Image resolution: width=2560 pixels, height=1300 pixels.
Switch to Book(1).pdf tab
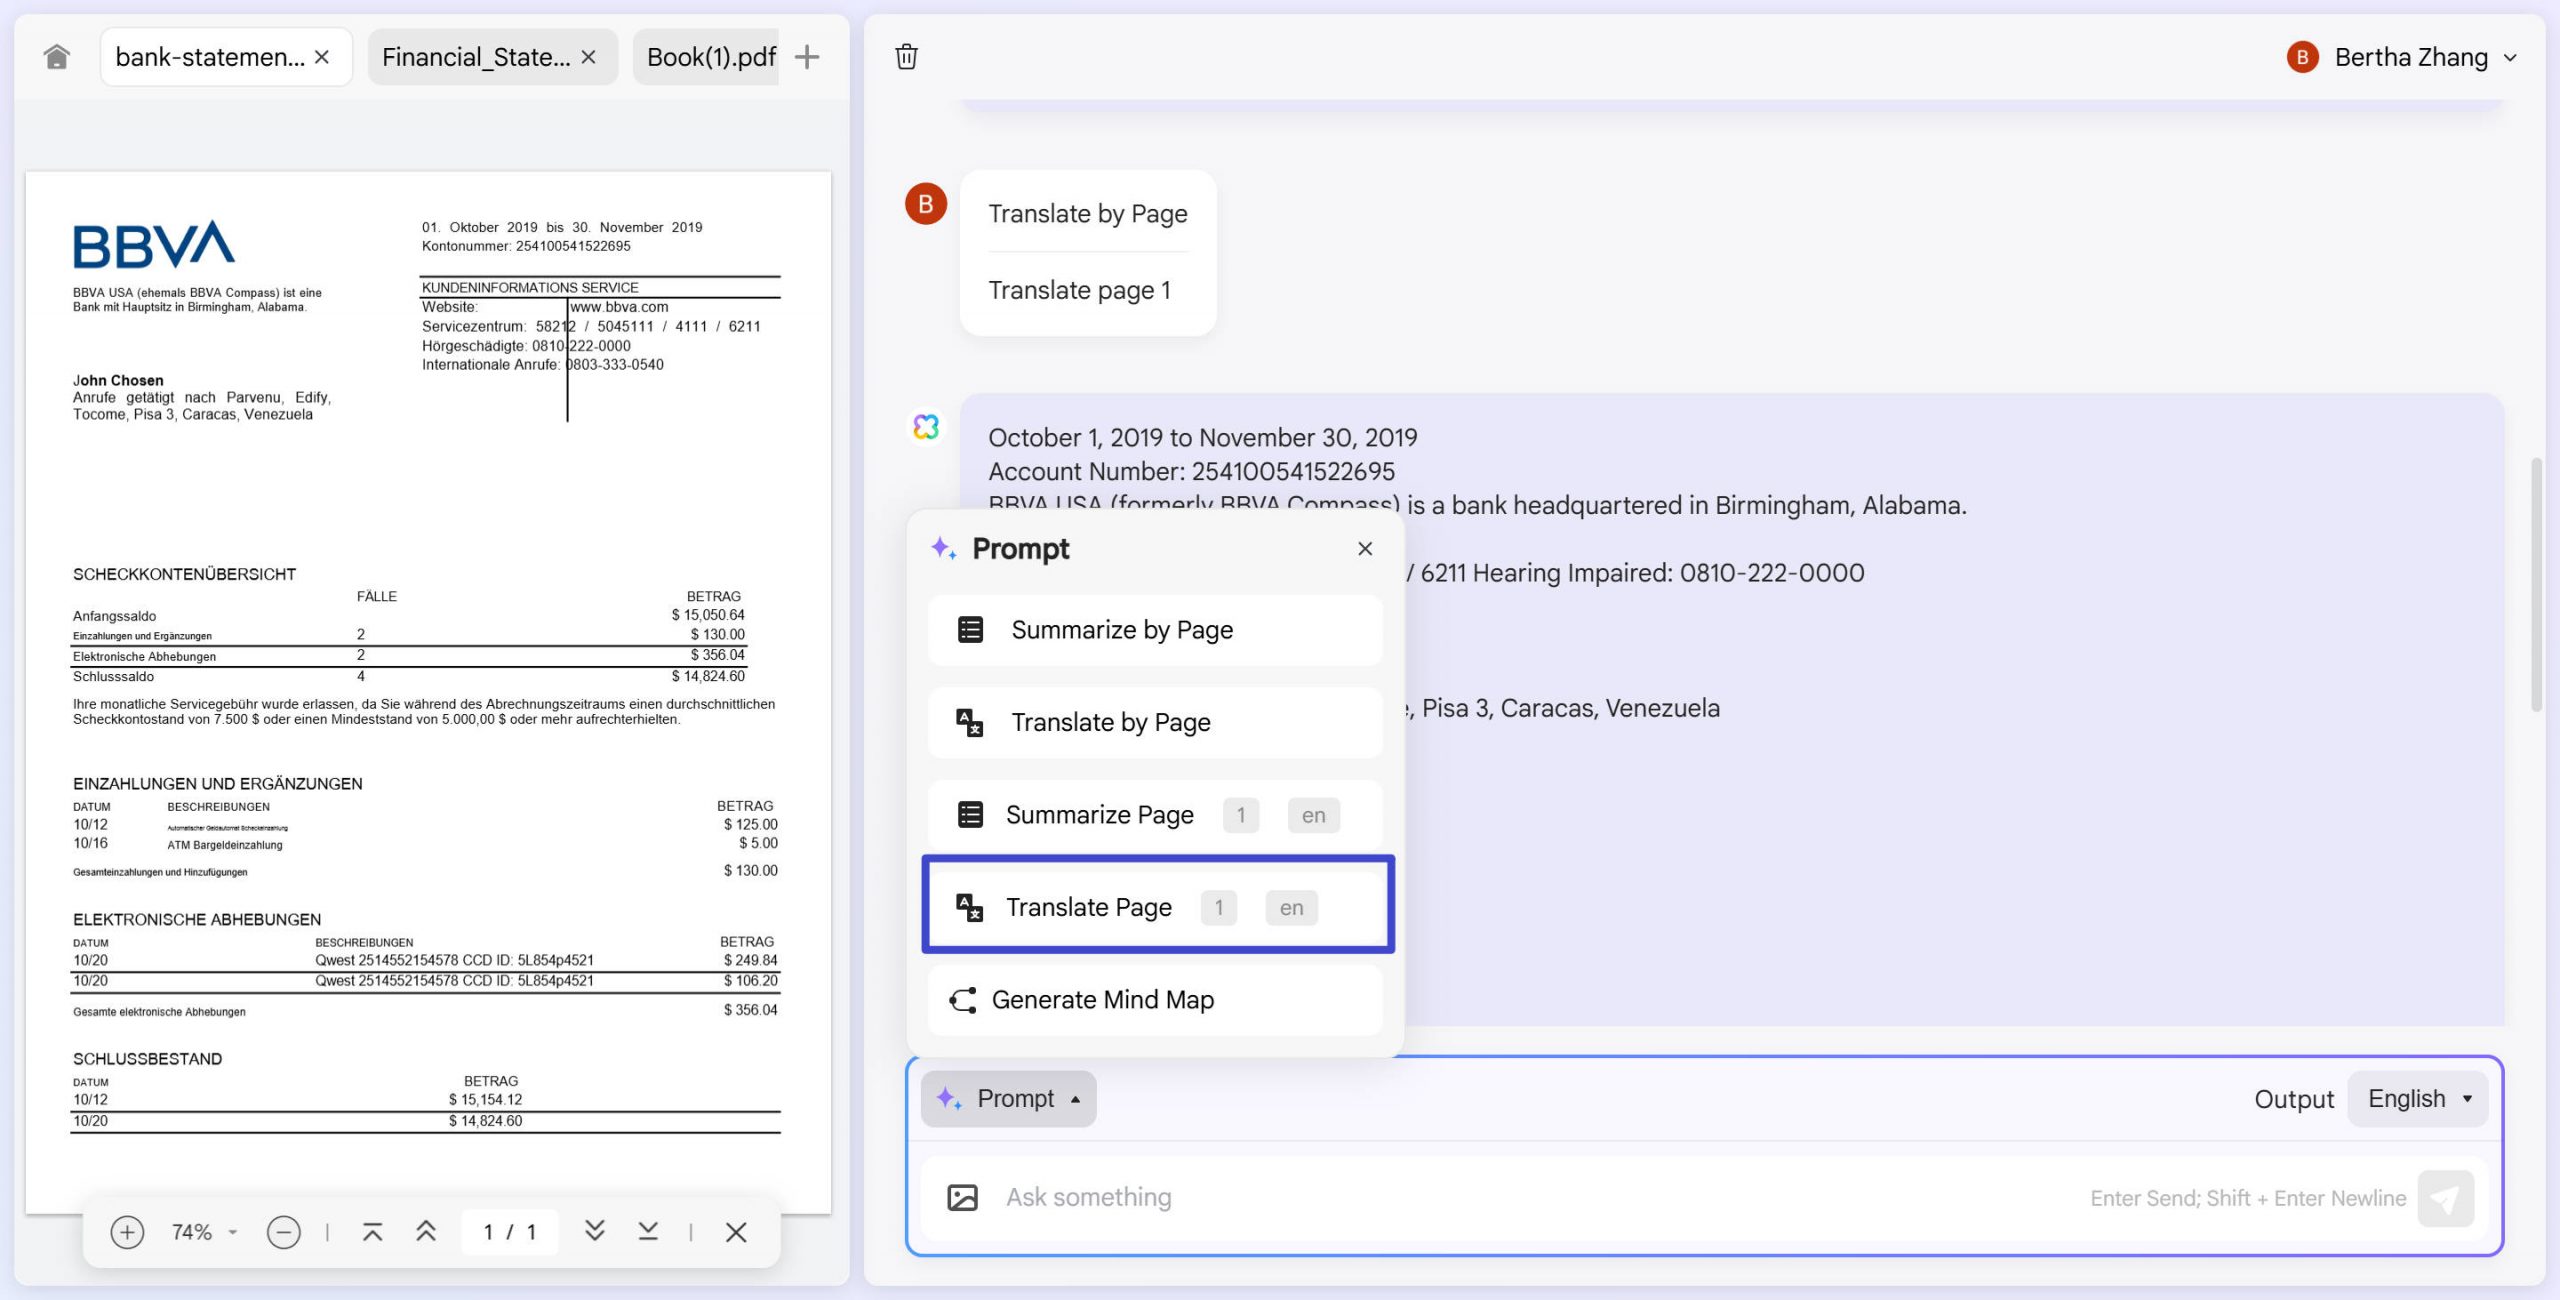tap(710, 57)
